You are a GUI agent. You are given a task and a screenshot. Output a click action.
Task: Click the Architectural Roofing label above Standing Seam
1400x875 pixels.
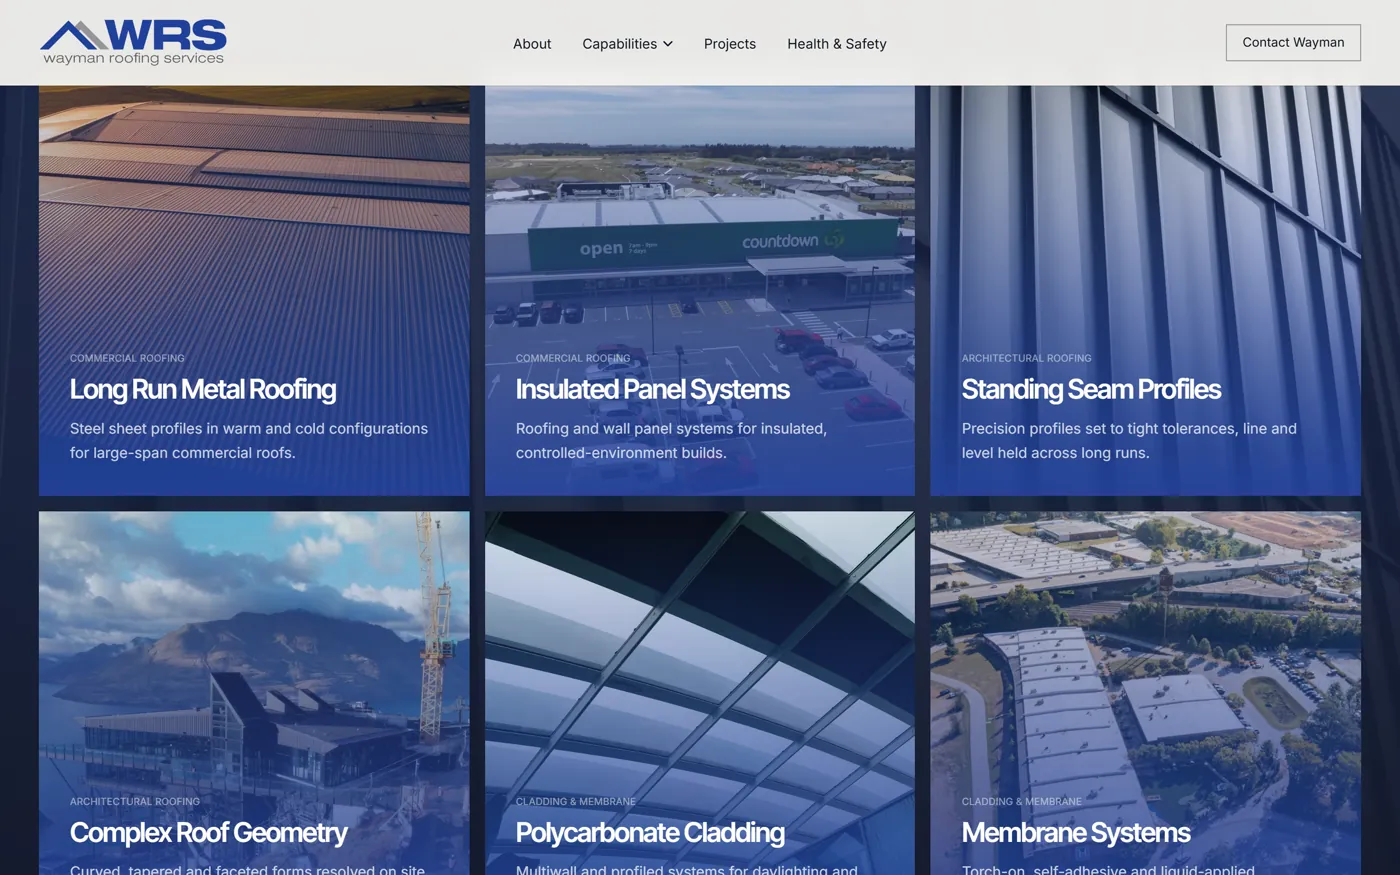tap(1026, 358)
